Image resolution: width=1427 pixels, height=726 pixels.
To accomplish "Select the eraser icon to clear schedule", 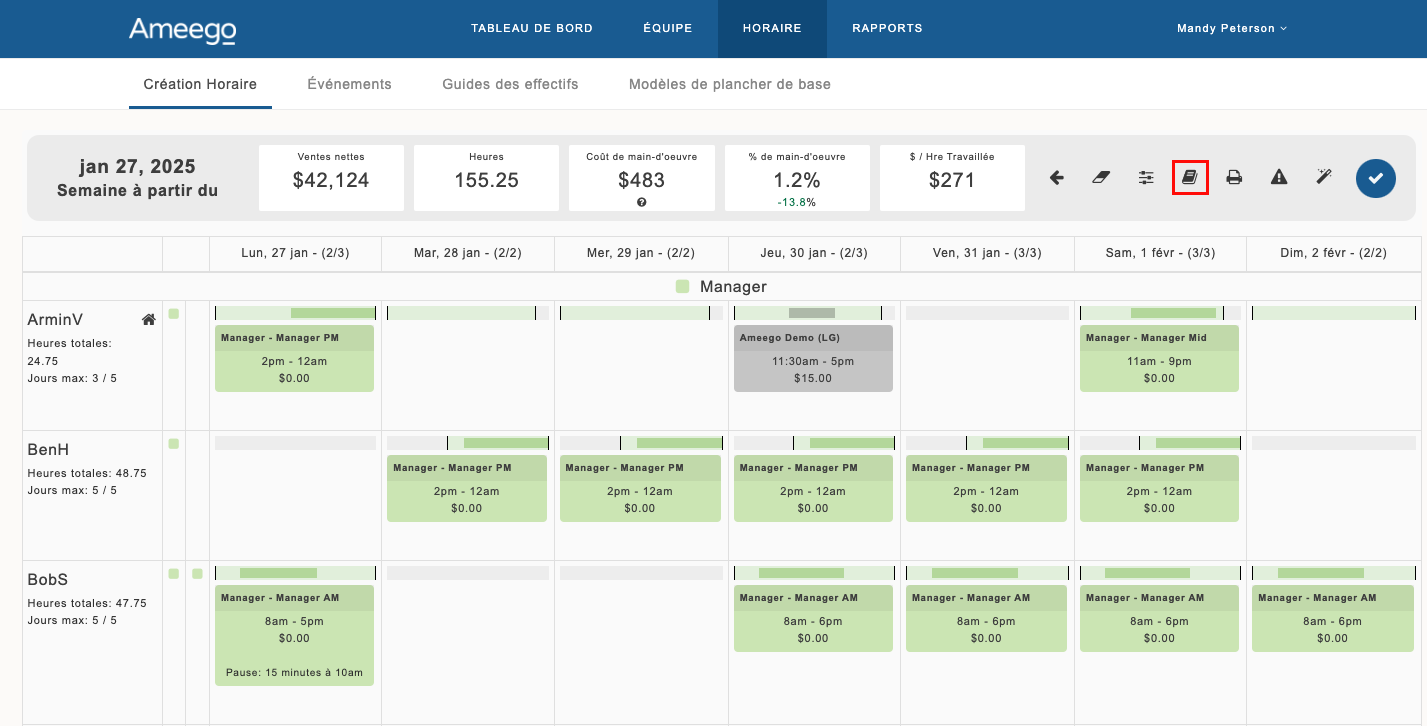I will coord(1101,178).
